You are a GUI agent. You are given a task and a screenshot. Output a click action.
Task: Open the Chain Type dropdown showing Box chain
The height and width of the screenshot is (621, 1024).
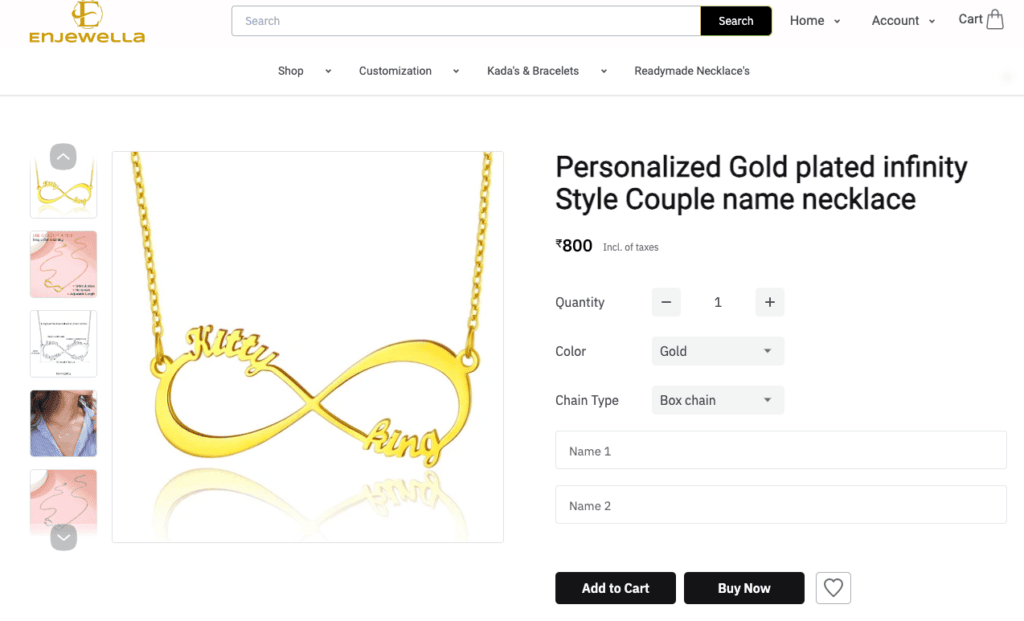click(x=717, y=400)
